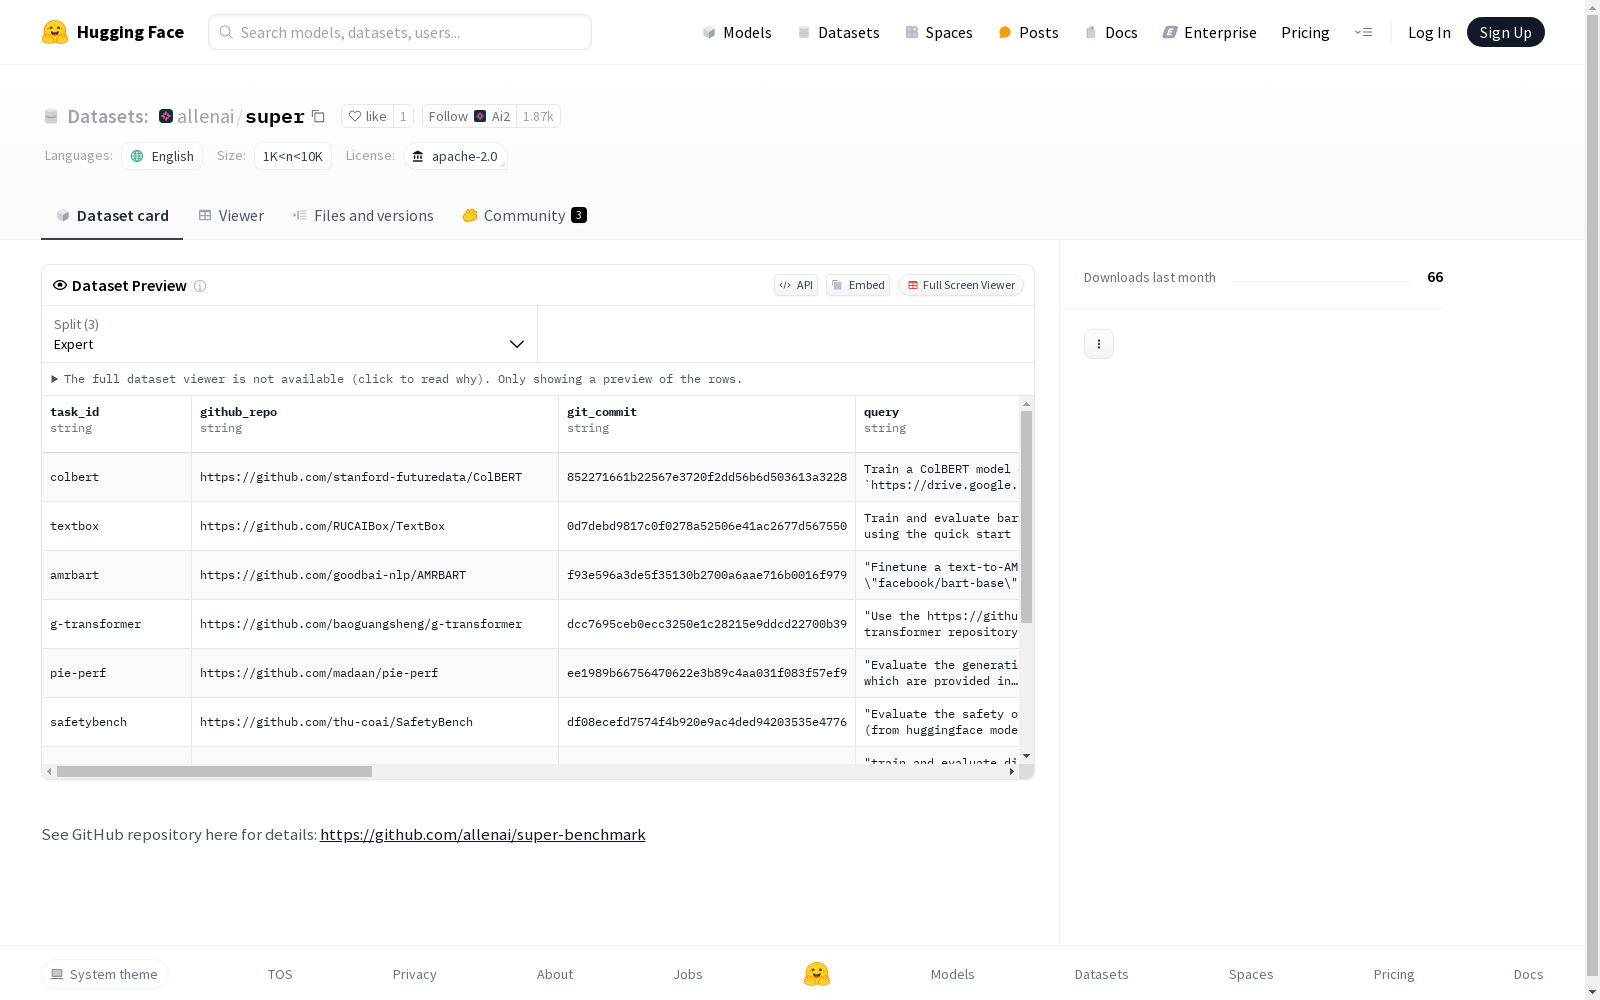Click the Hugging Face logo icon
This screenshot has width=1600, height=1000.
point(55,32)
